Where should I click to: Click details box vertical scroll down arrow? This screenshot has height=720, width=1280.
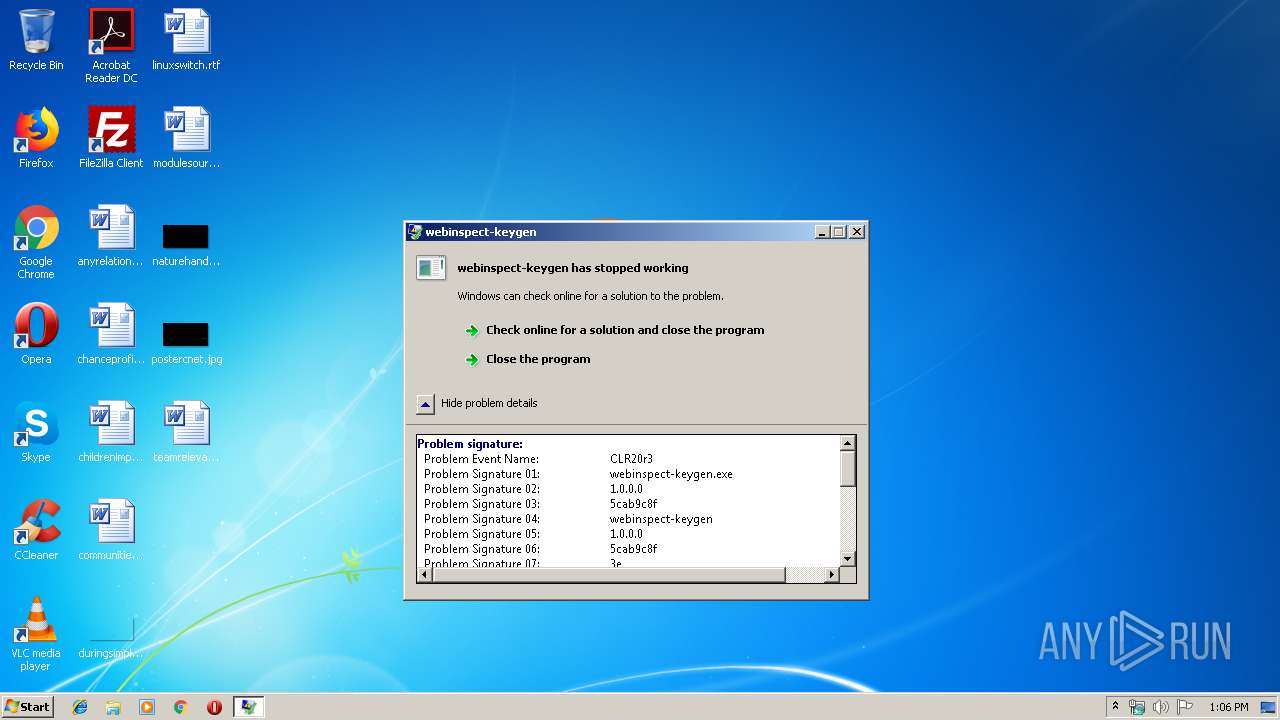click(848, 559)
